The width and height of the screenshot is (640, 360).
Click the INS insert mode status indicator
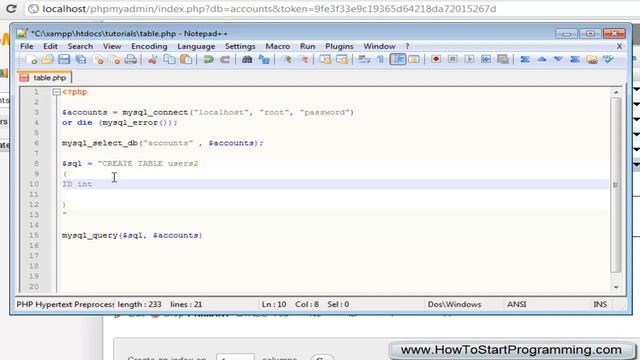click(600, 304)
